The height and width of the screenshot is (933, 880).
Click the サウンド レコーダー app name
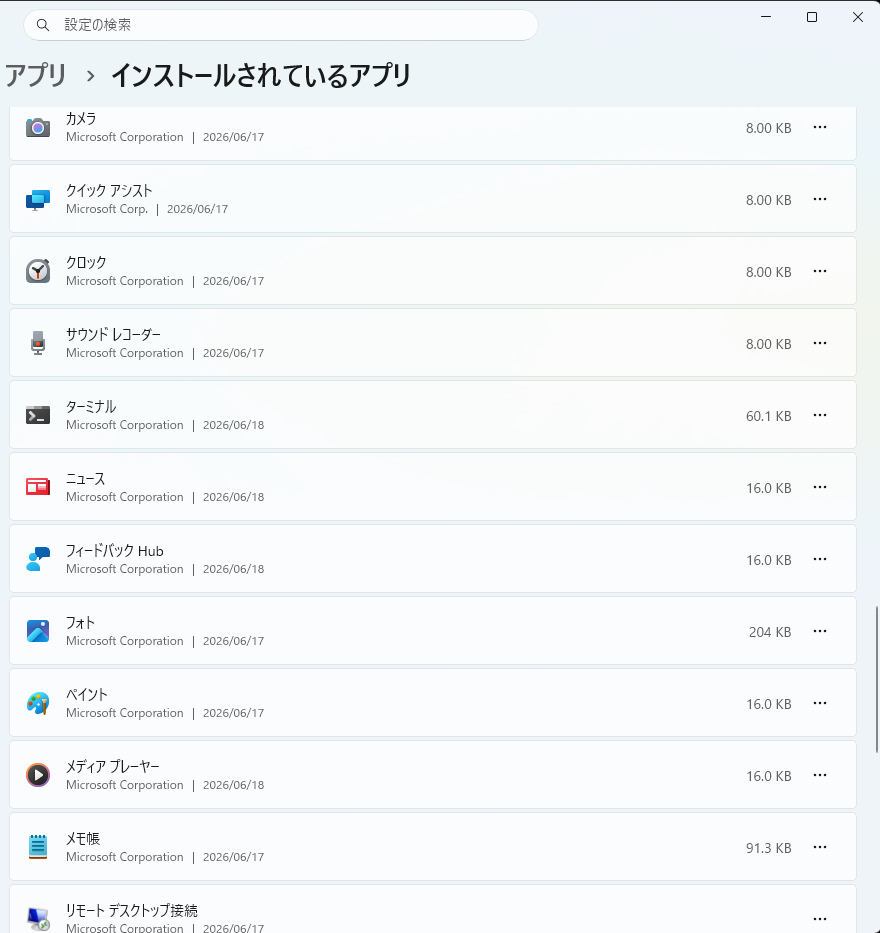click(114, 335)
